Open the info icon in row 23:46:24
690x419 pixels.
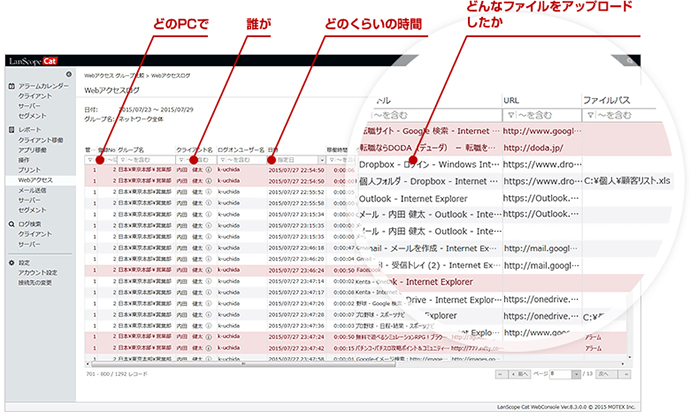click(x=209, y=270)
